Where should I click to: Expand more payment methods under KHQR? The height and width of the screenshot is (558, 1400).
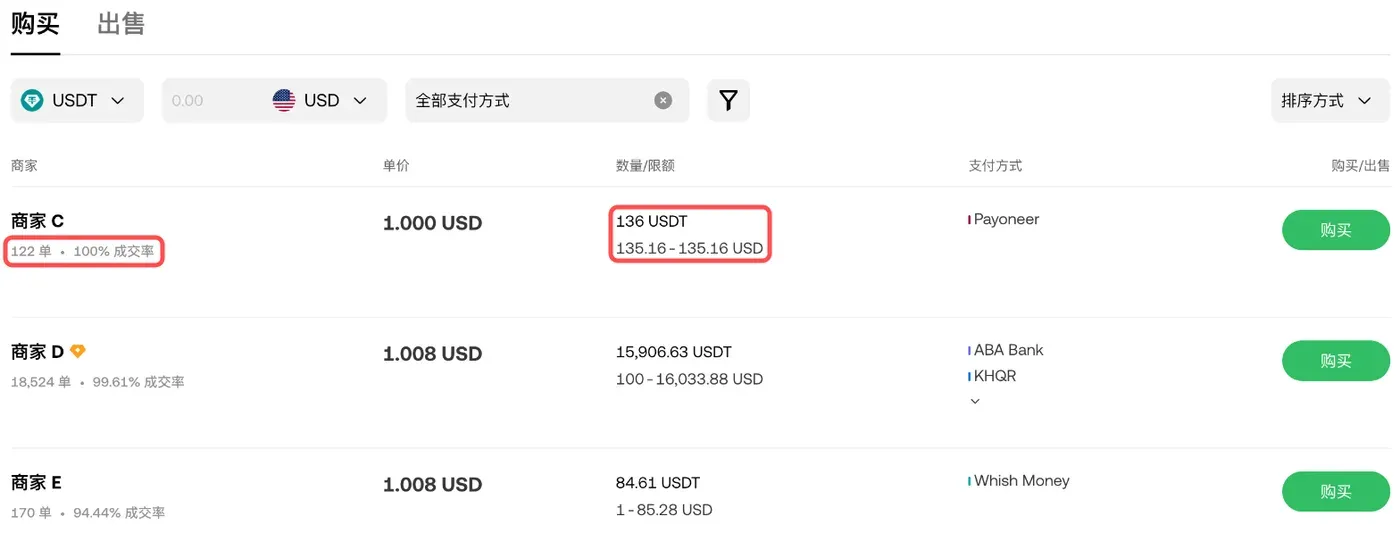pyautogui.click(x=975, y=401)
